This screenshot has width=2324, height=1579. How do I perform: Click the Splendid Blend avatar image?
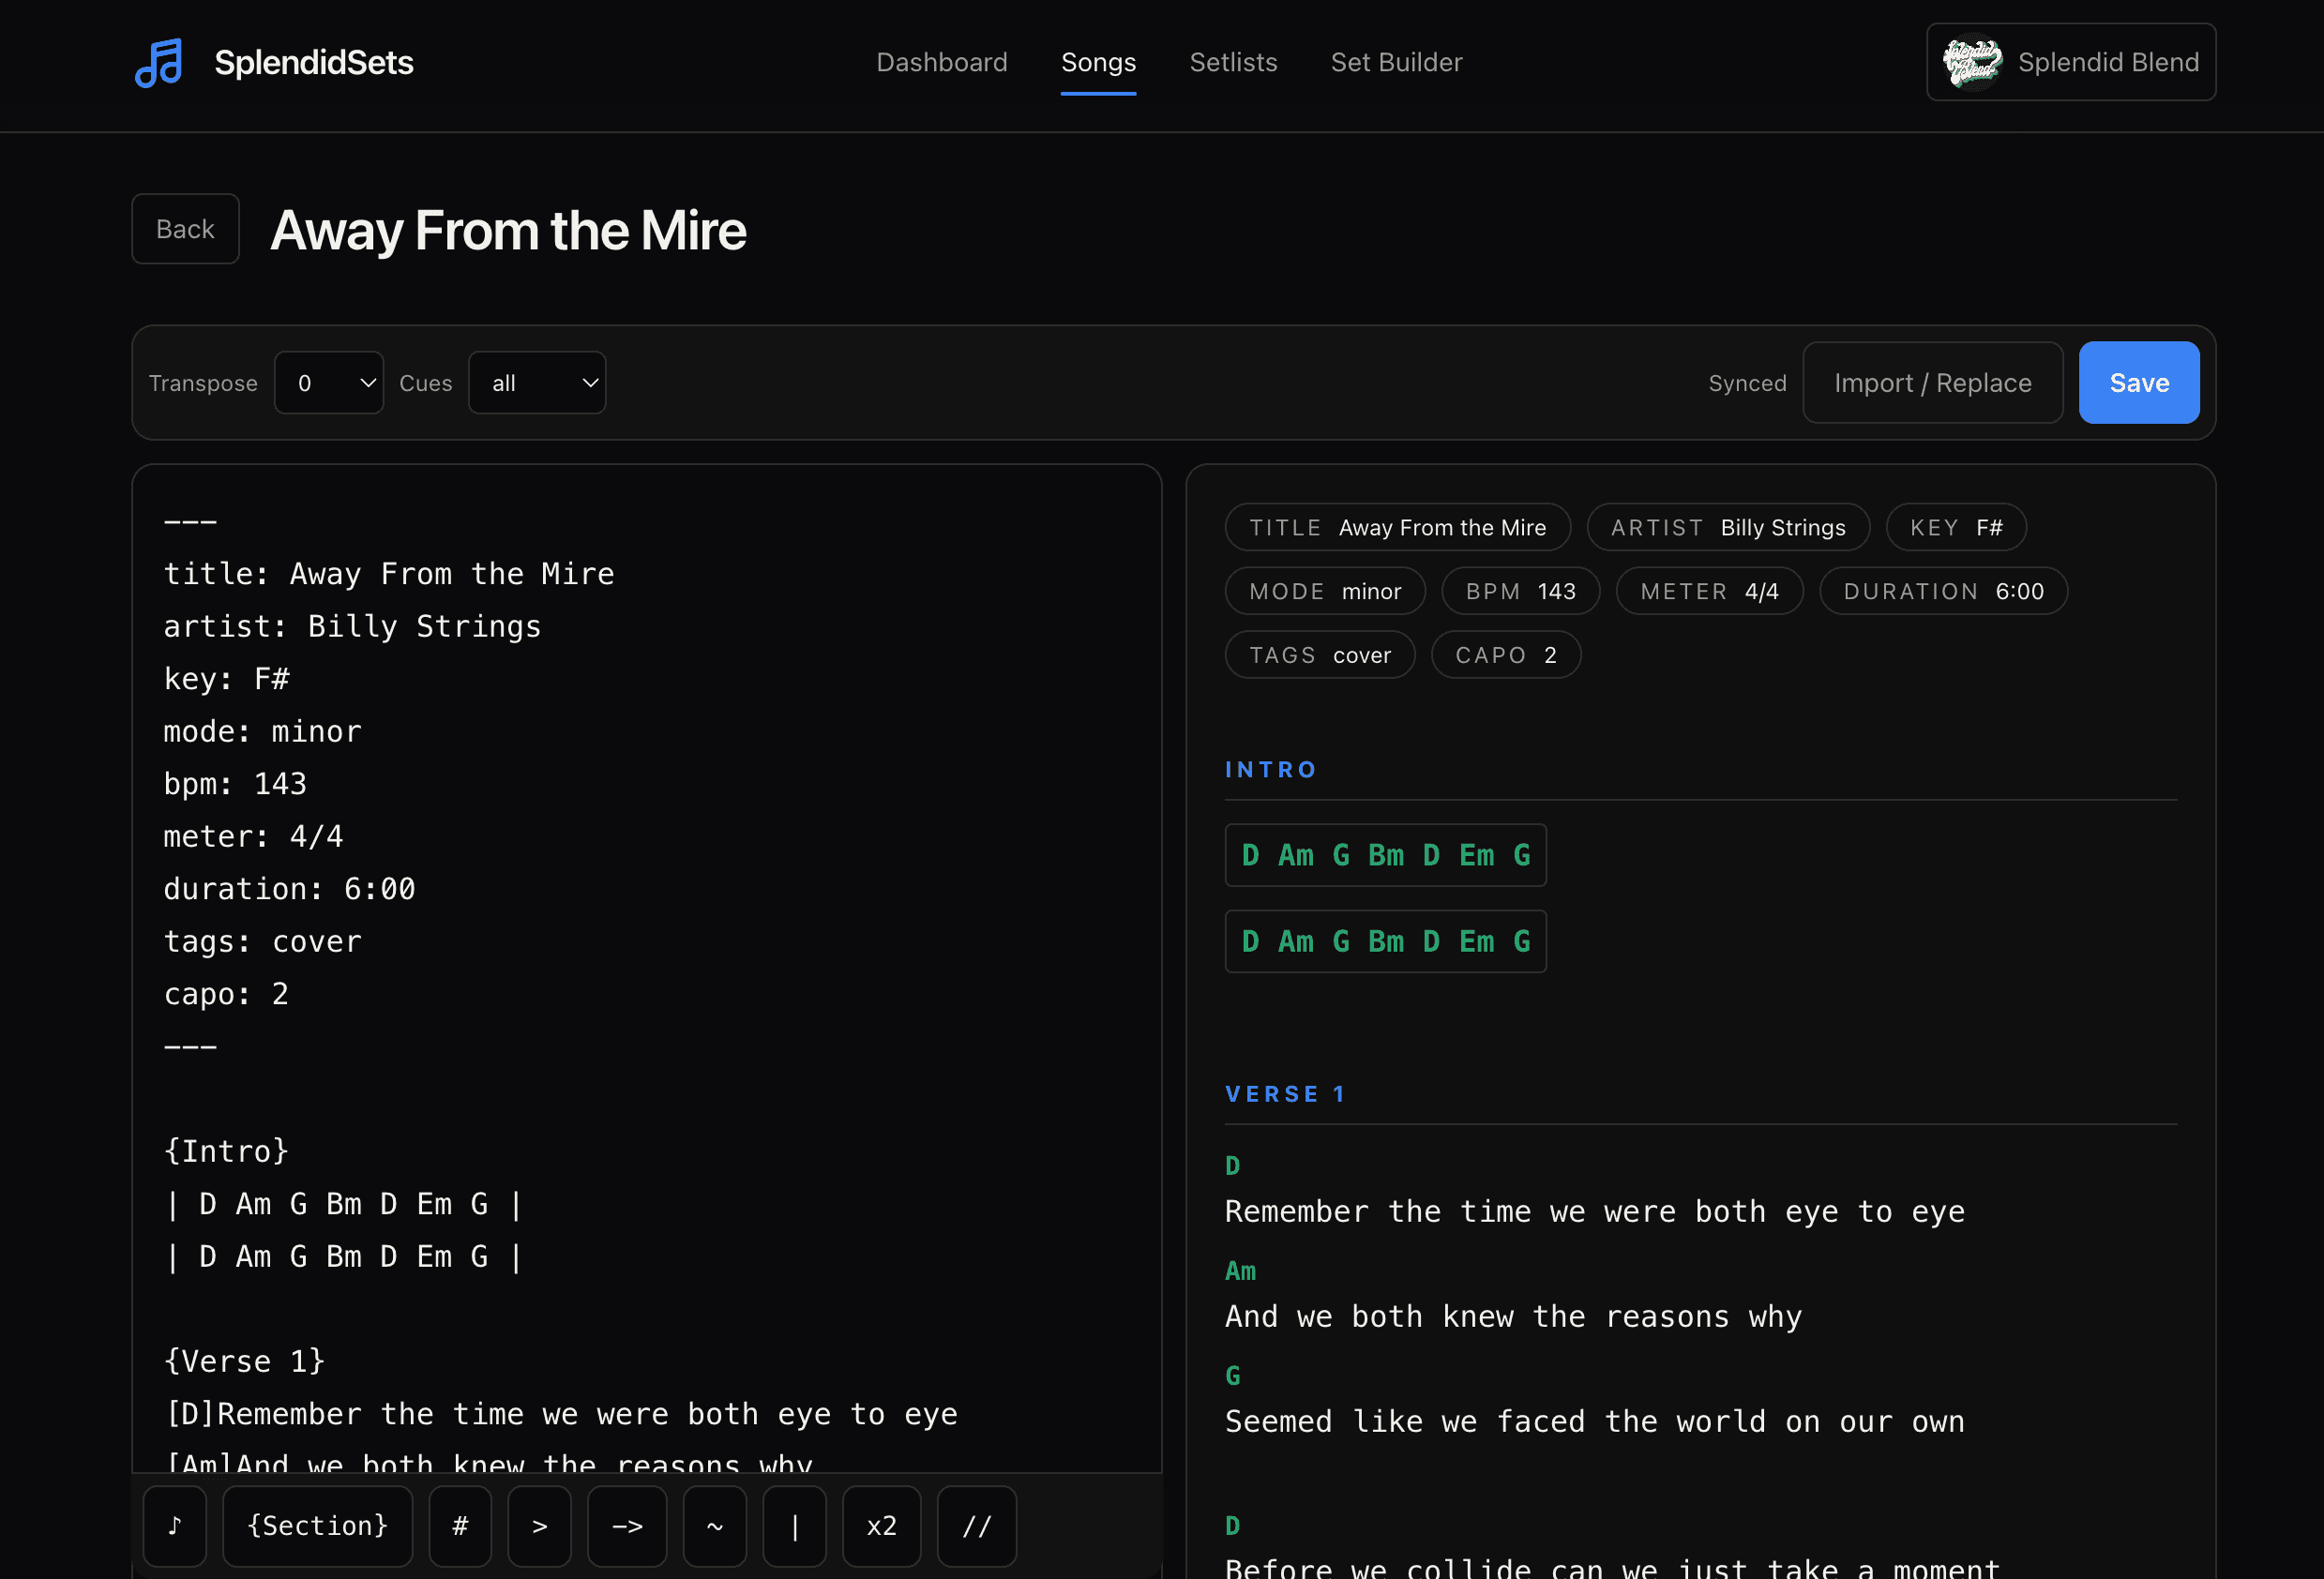pyautogui.click(x=1972, y=62)
